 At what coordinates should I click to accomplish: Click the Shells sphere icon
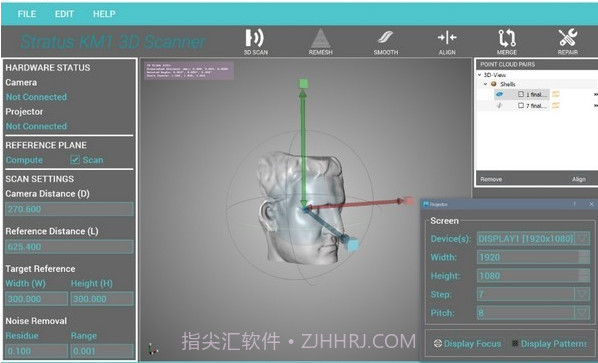tap(494, 84)
